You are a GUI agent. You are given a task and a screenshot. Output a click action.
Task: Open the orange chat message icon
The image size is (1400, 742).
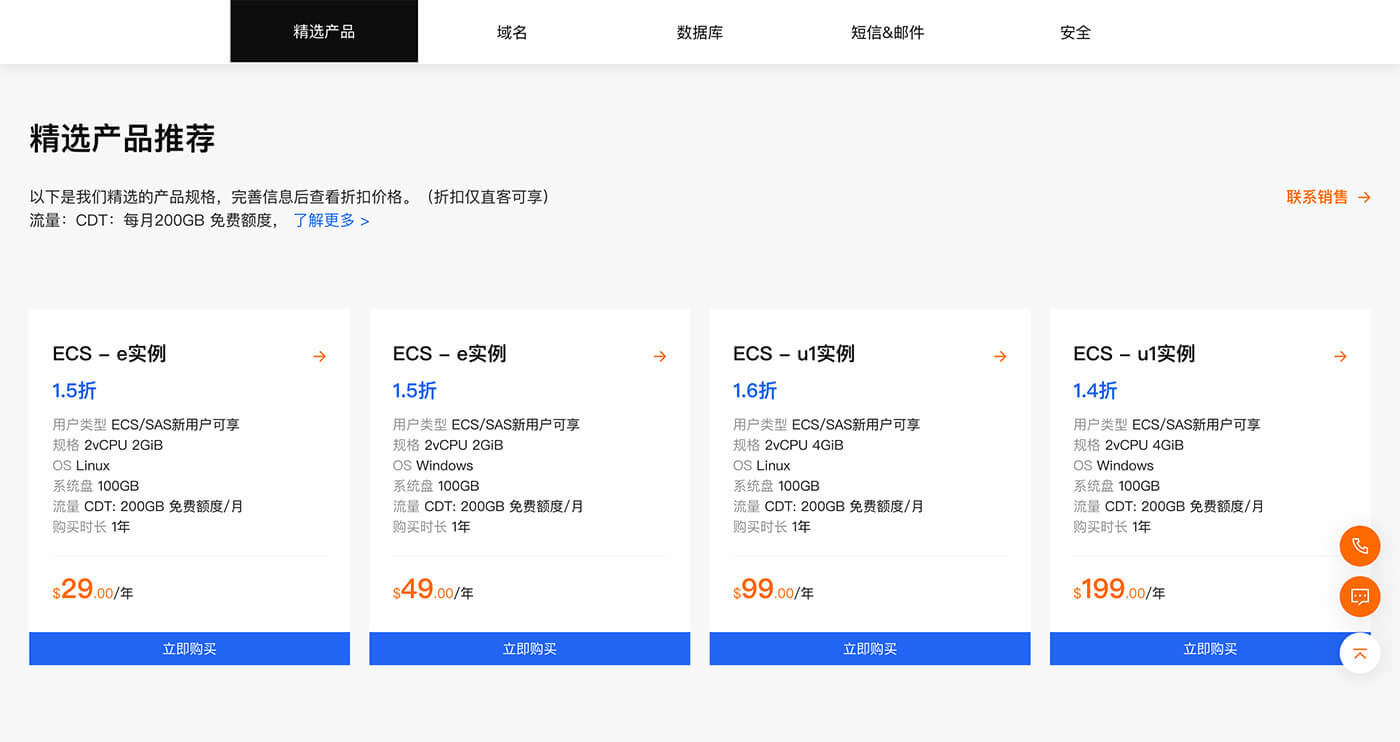(x=1360, y=597)
